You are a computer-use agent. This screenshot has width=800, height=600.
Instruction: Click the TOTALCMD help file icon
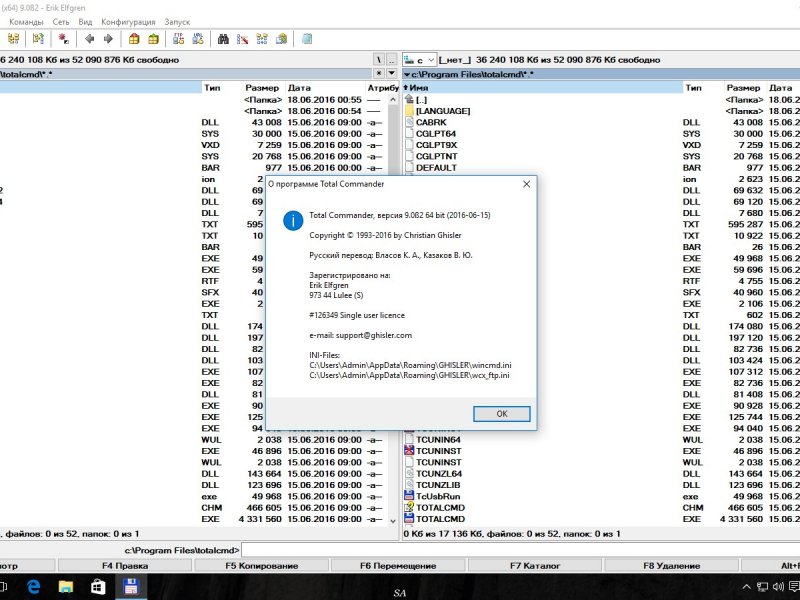[x=409, y=507]
